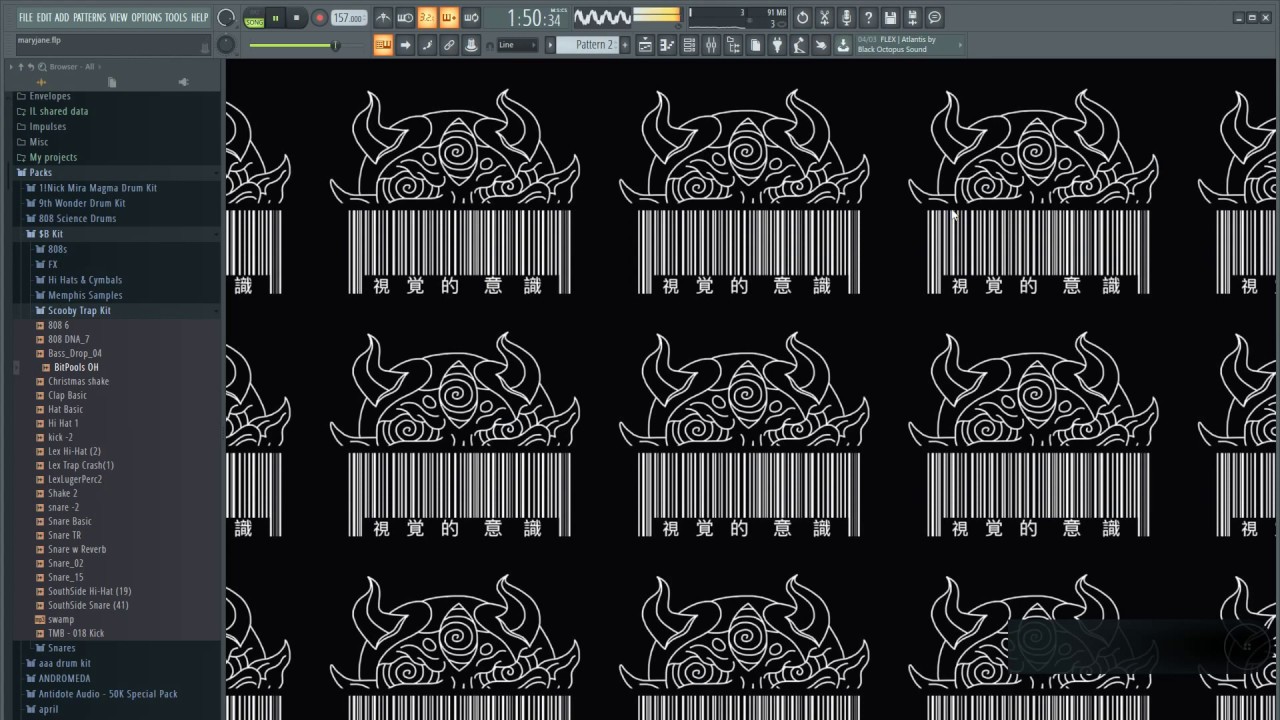The image size is (1280, 720).
Task: Click the touch keyboard icon
Action: tap(821, 45)
